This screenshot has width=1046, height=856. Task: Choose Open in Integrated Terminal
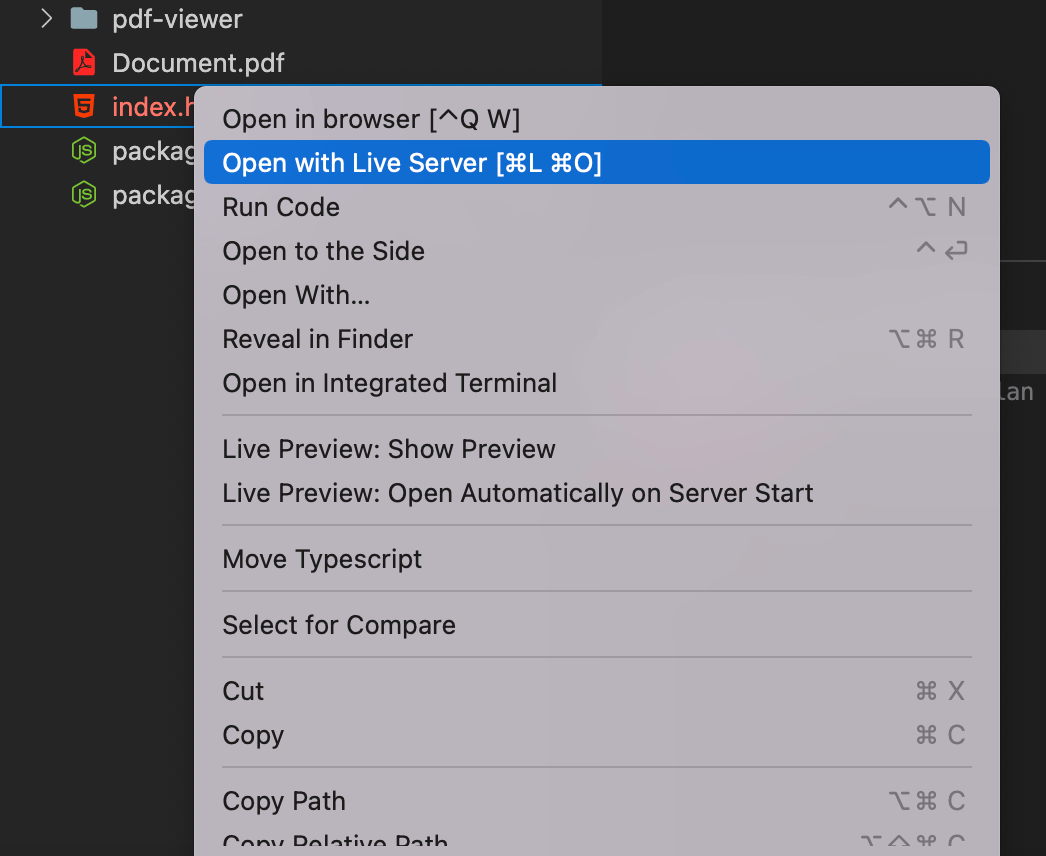[596, 383]
